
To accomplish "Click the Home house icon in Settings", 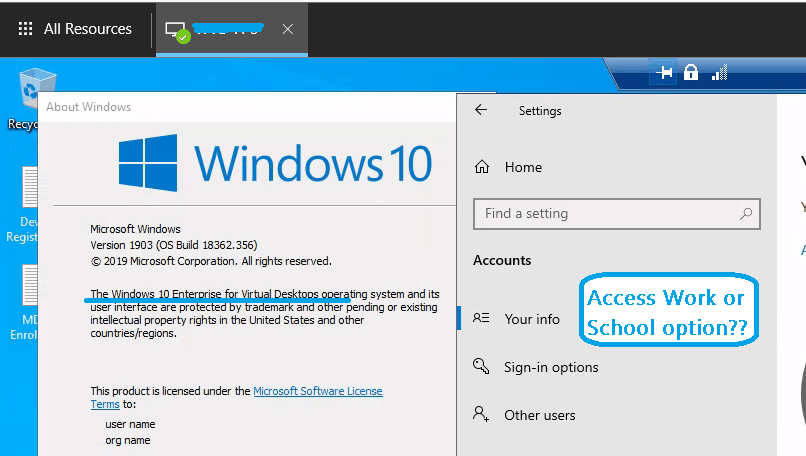I will 482,167.
